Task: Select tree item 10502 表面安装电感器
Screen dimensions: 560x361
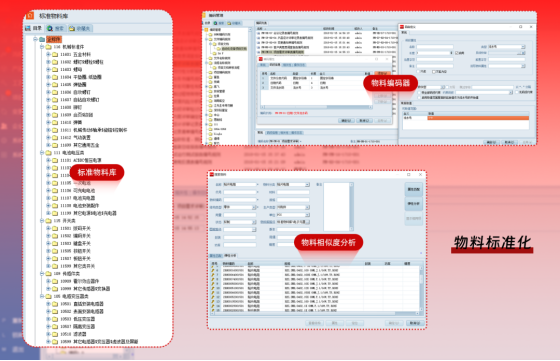Action: click(82, 311)
